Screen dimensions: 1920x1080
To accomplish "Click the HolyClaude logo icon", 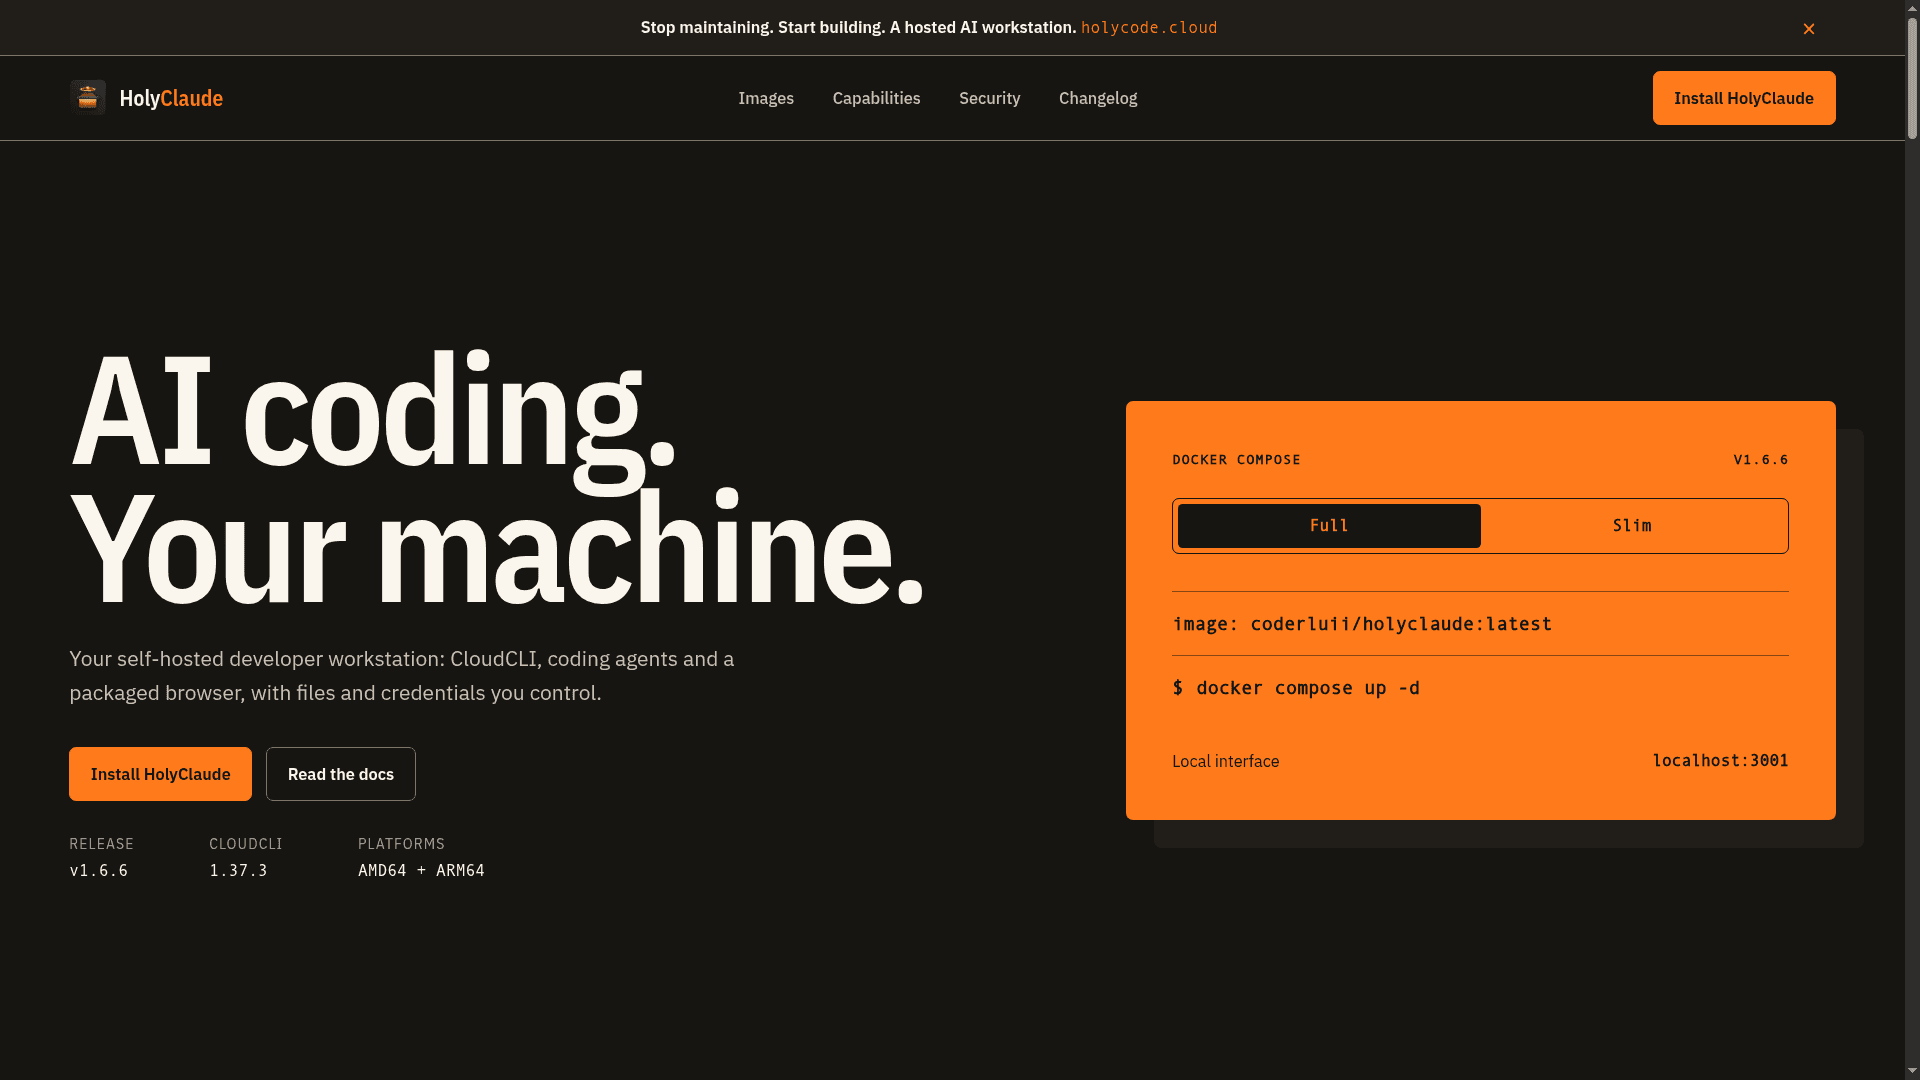I will (88, 98).
